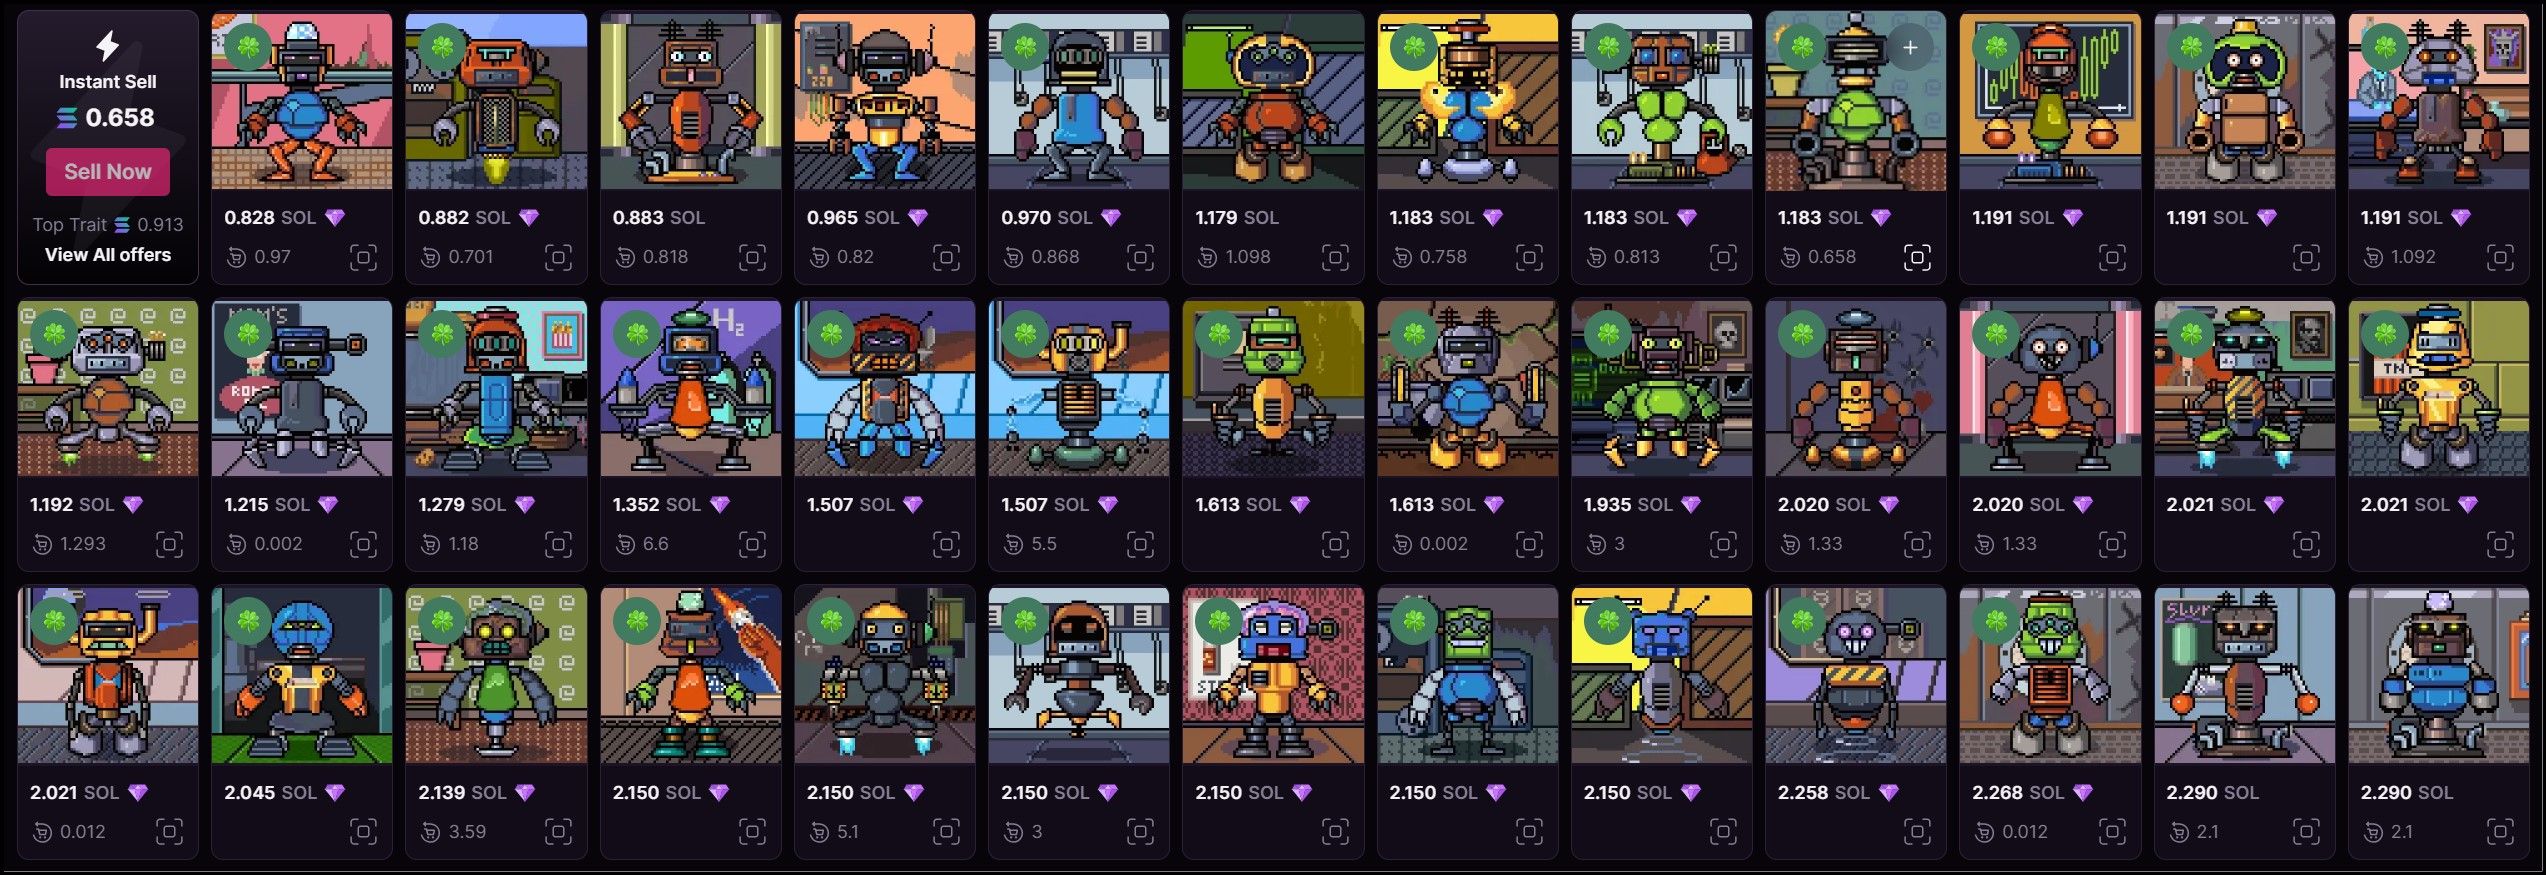
Task: Click the scan icon on the 1.935 SOL card
Action: (x=1723, y=544)
